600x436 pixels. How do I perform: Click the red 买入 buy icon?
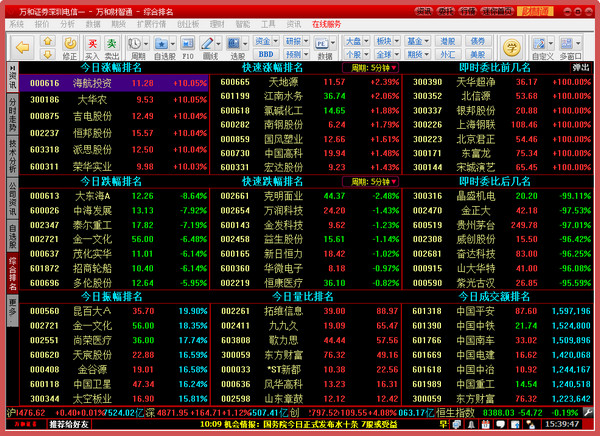tap(92, 46)
